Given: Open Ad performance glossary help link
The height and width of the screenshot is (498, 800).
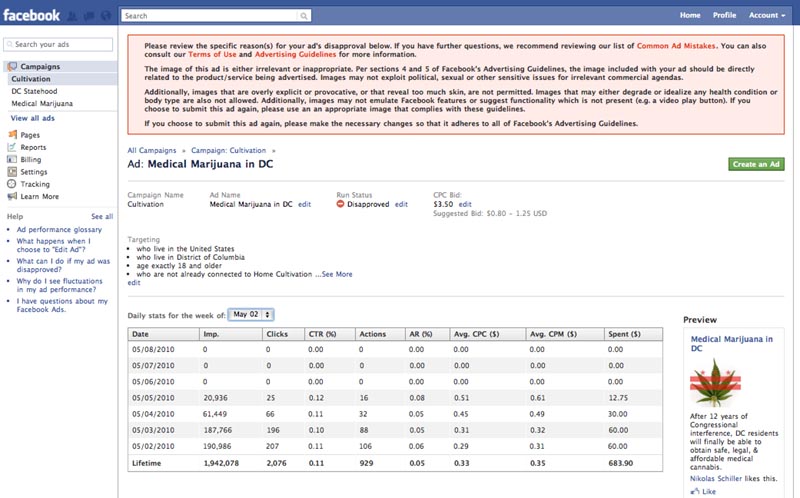Looking at the screenshot, I should [59, 230].
